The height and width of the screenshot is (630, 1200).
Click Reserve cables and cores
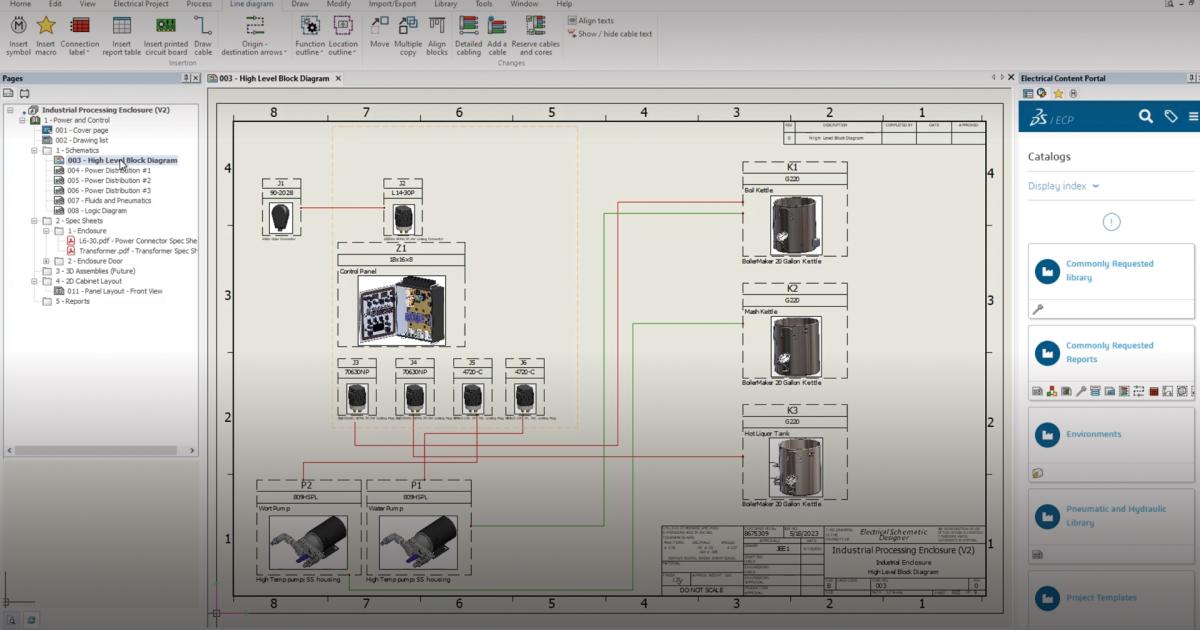click(x=536, y=35)
